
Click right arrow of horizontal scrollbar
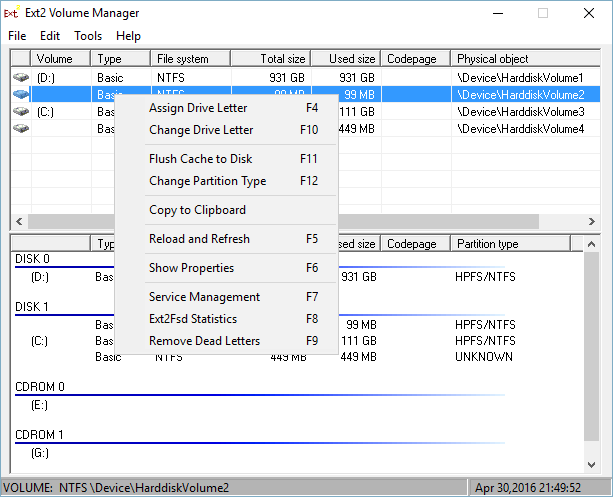tap(591, 221)
